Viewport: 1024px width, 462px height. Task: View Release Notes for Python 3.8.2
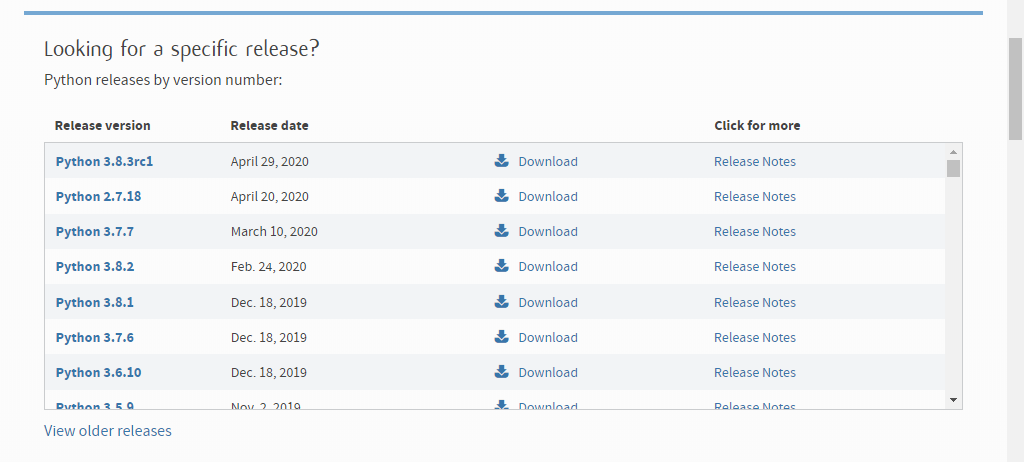point(755,267)
